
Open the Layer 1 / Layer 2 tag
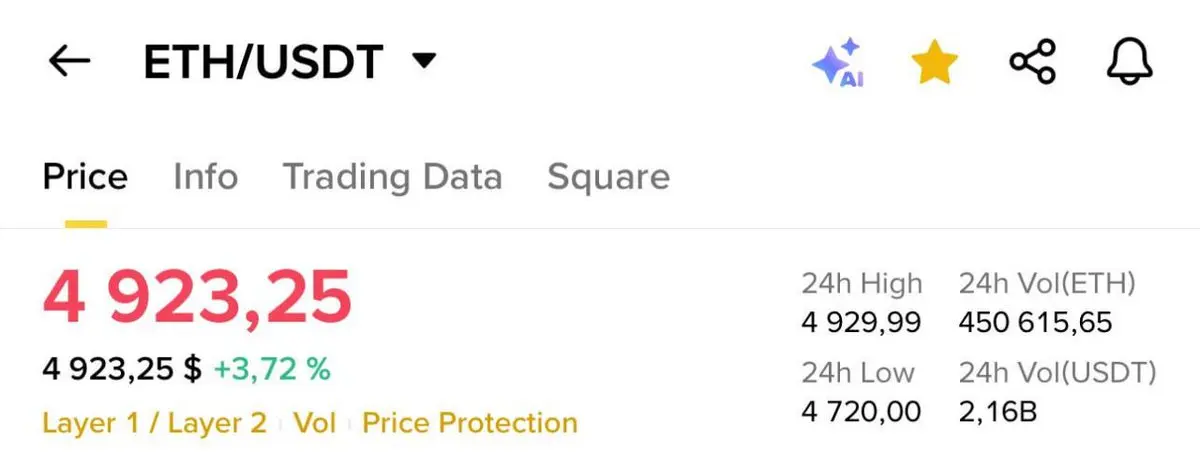coord(155,423)
